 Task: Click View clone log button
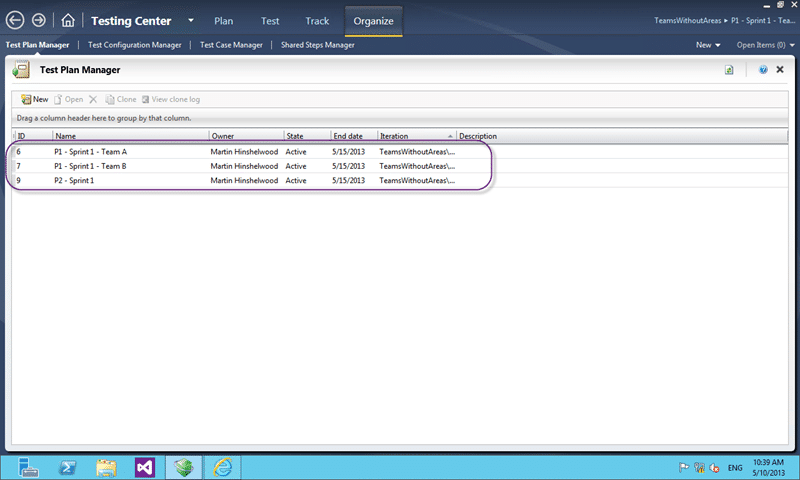(x=171, y=99)
